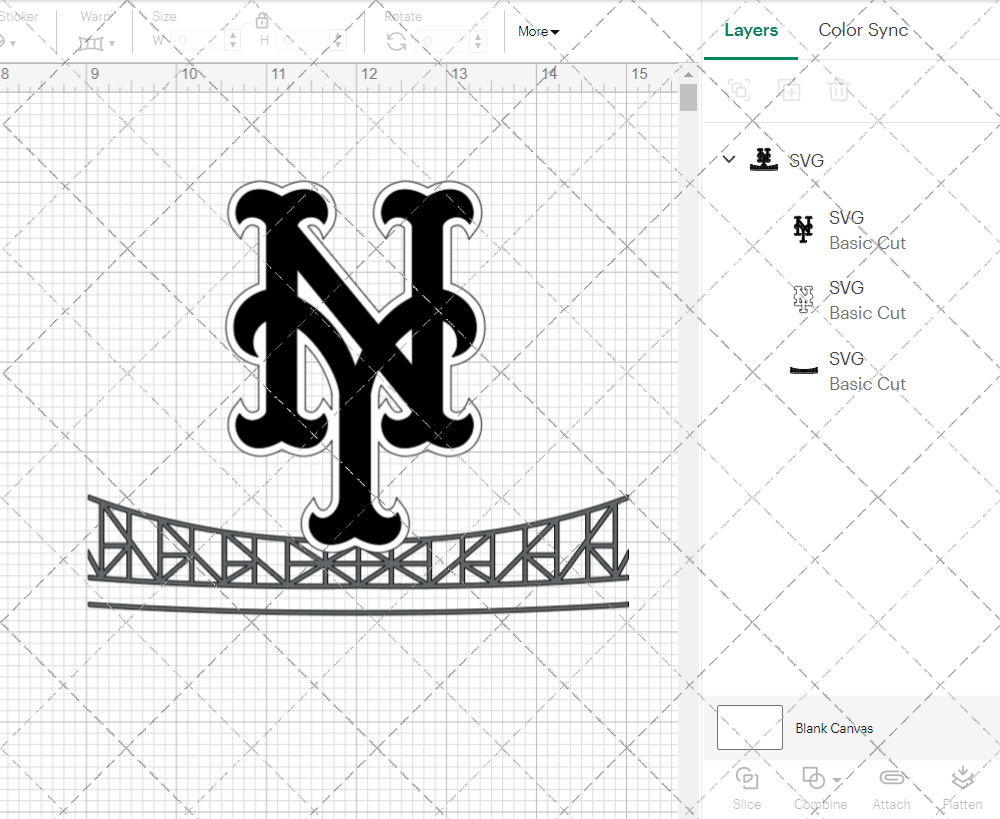
Task: Switch to the Color Sync tab
Action: tap(863, 30)
